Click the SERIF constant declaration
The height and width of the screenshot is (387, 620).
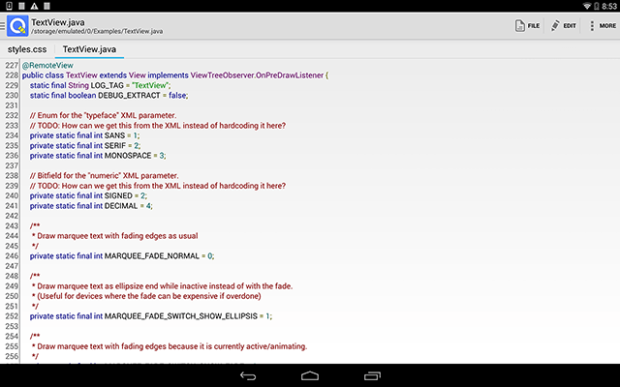click(115, 145)
